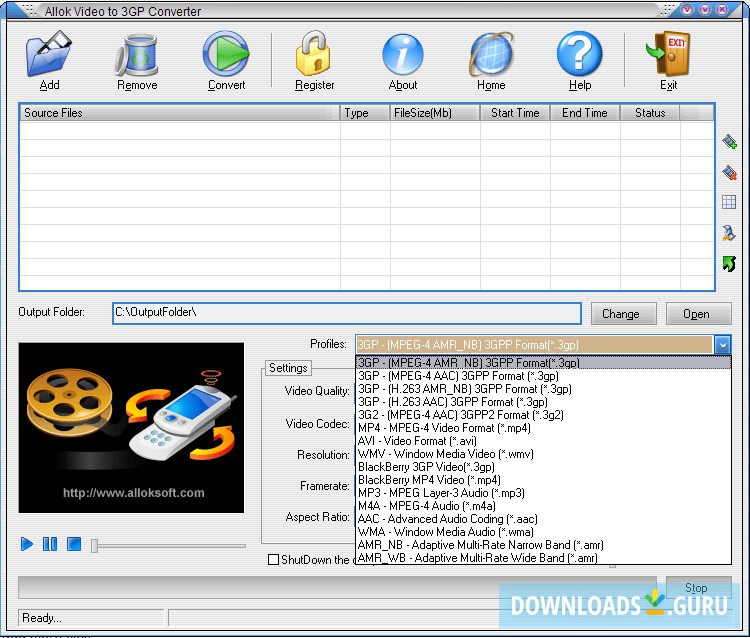Choose BlackBerry 3GP Video profile
The image size is (750, 638).
(543, 466)
